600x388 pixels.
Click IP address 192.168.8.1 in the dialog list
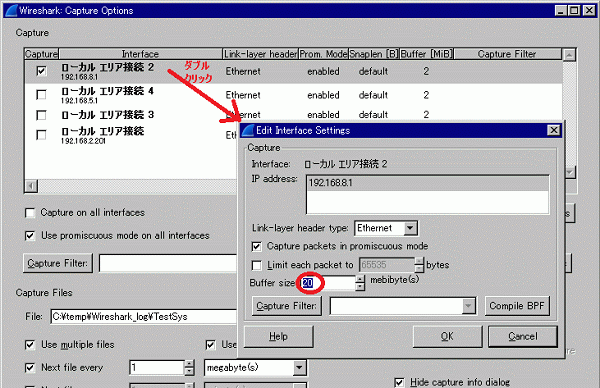[x=427, y=183]
